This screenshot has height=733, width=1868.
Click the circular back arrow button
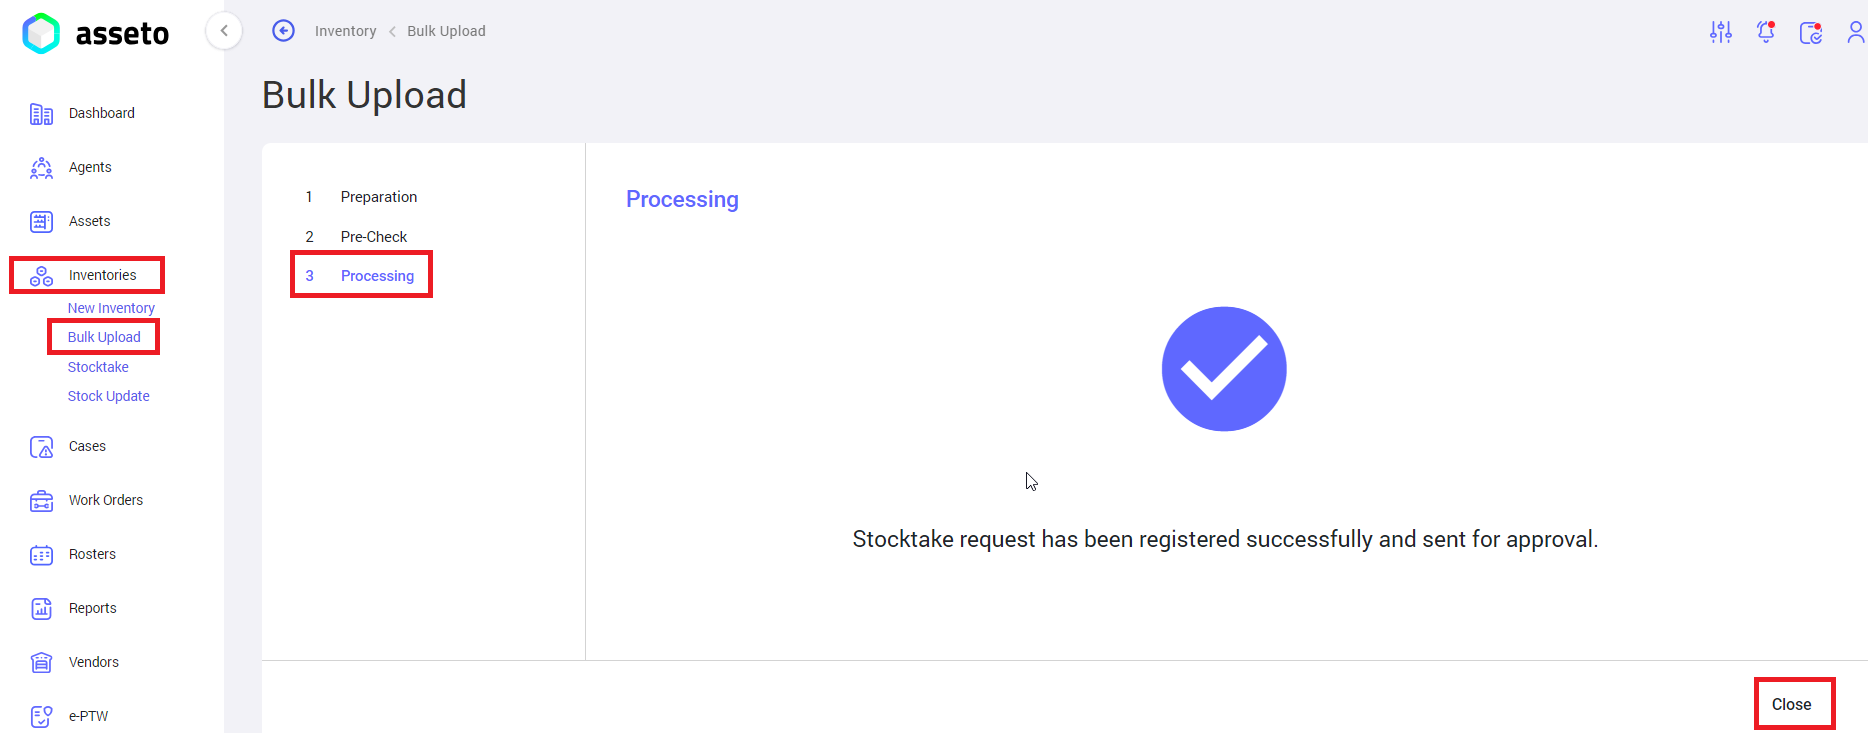(x=284, y=31)
